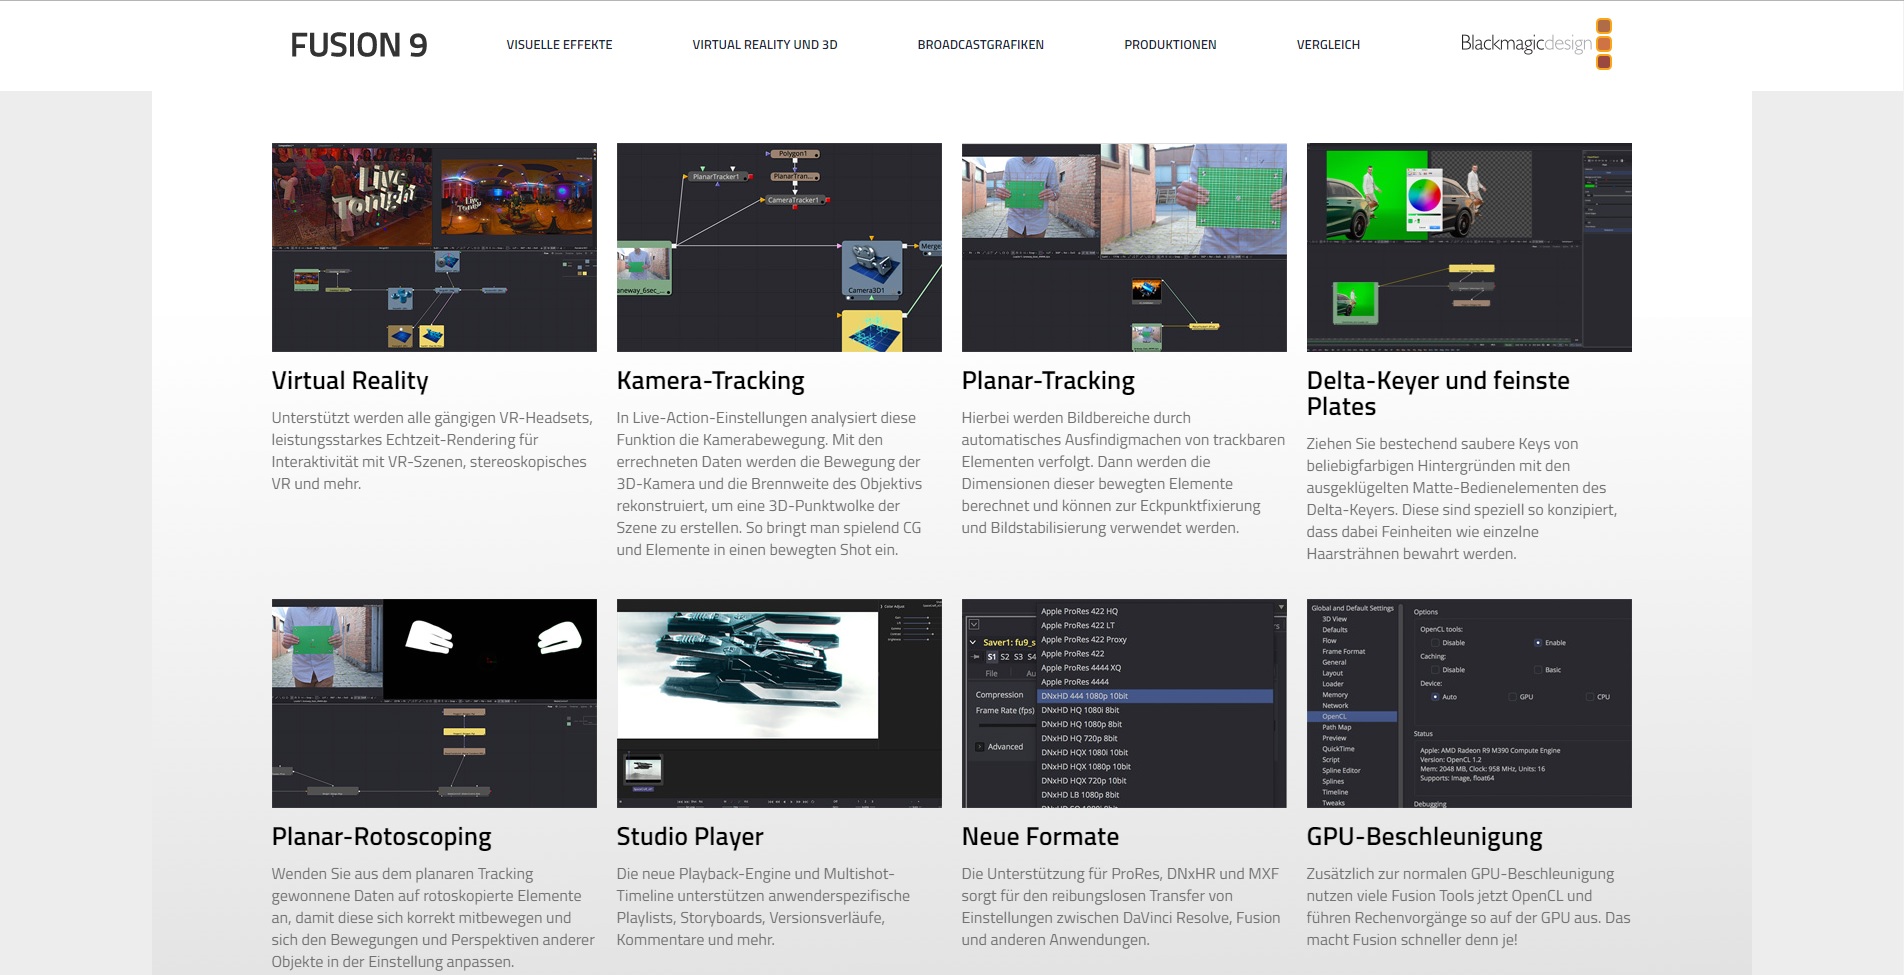Click the Studio Player heading
1904x975 pixels.
tap(690, 837)
